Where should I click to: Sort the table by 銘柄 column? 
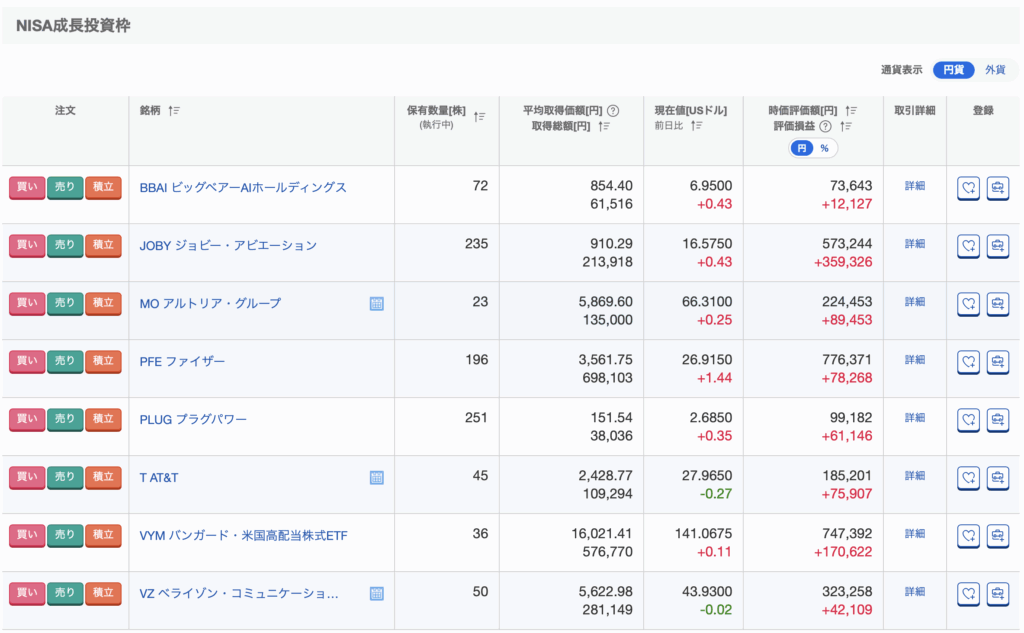(x=174, y=111)
